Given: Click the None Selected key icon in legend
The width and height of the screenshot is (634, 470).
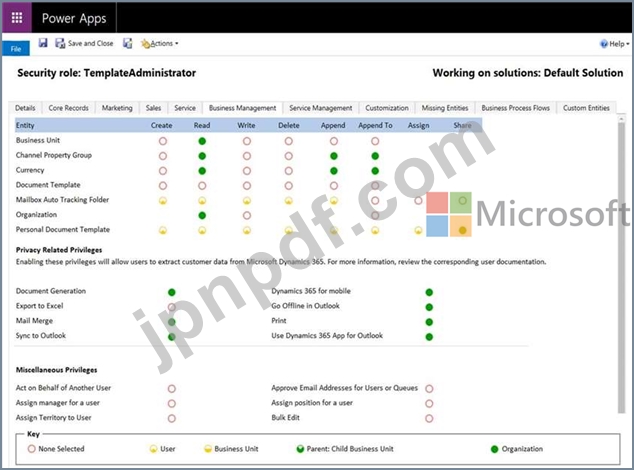Looking at the screenshot, I should (x=32, y=449).
